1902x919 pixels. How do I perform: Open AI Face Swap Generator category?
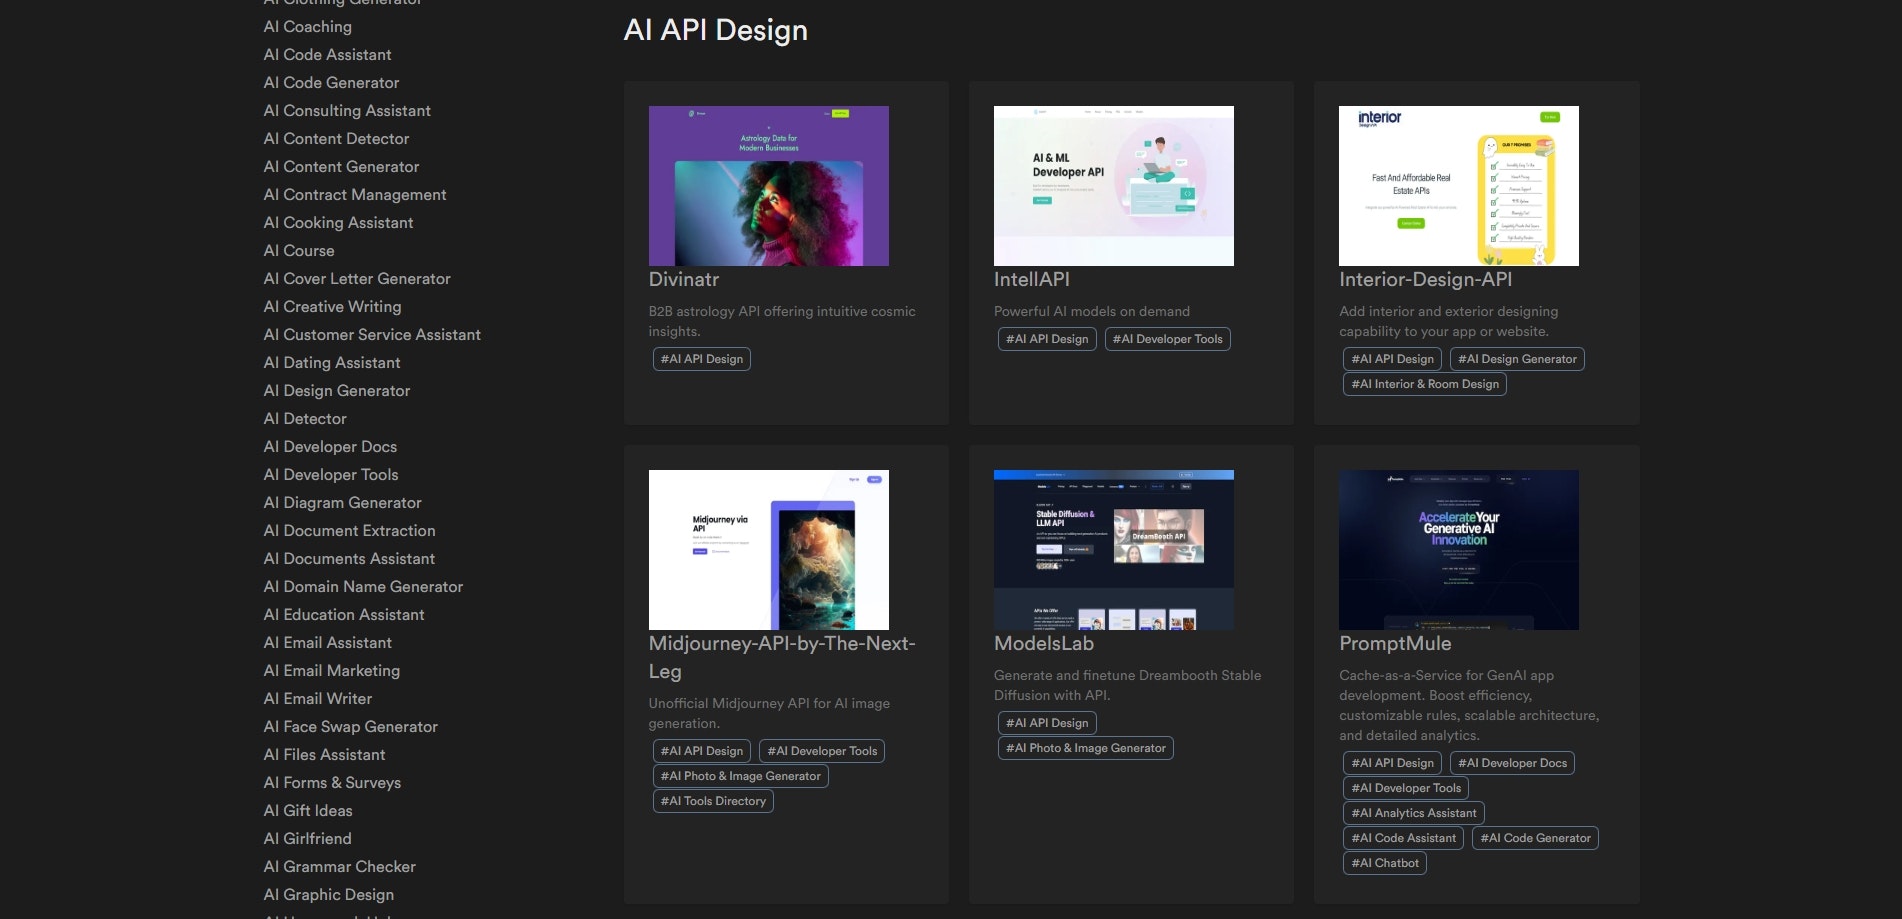tap(350, 727)
